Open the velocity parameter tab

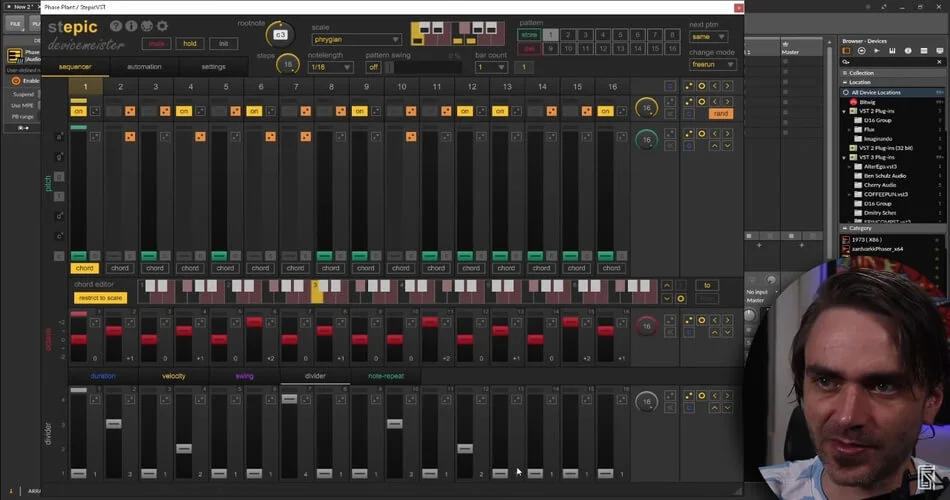click(174, 376)
